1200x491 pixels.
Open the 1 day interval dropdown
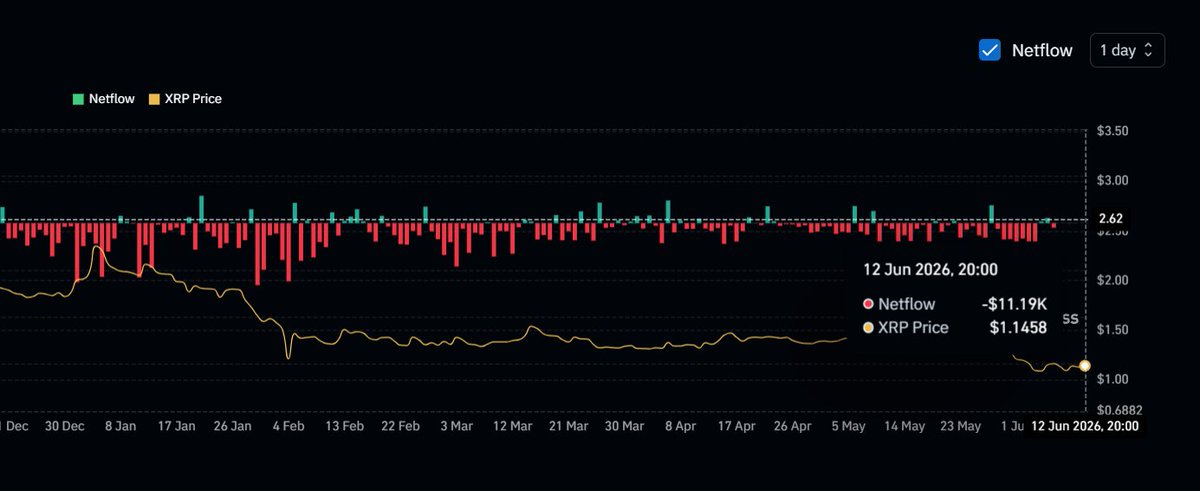click(1127, 50)
